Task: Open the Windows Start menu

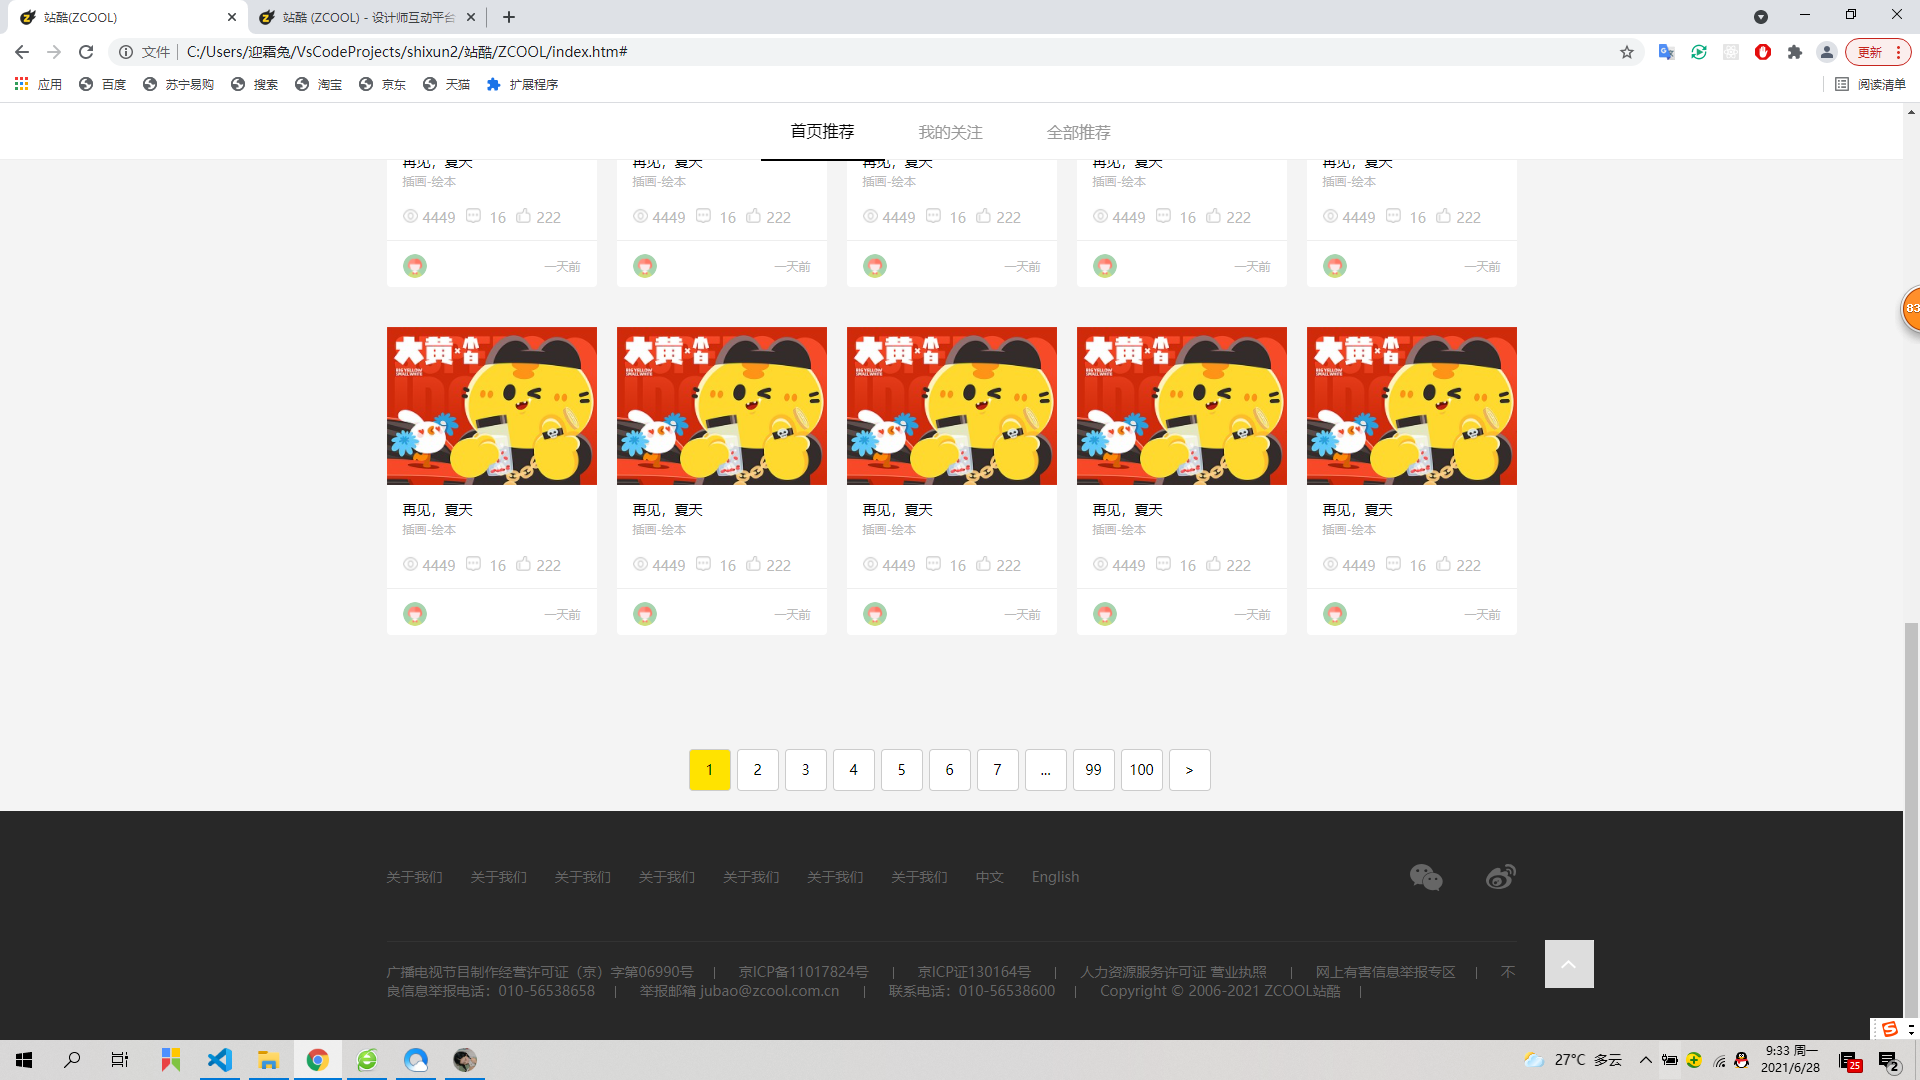Action: [24, 1060]
